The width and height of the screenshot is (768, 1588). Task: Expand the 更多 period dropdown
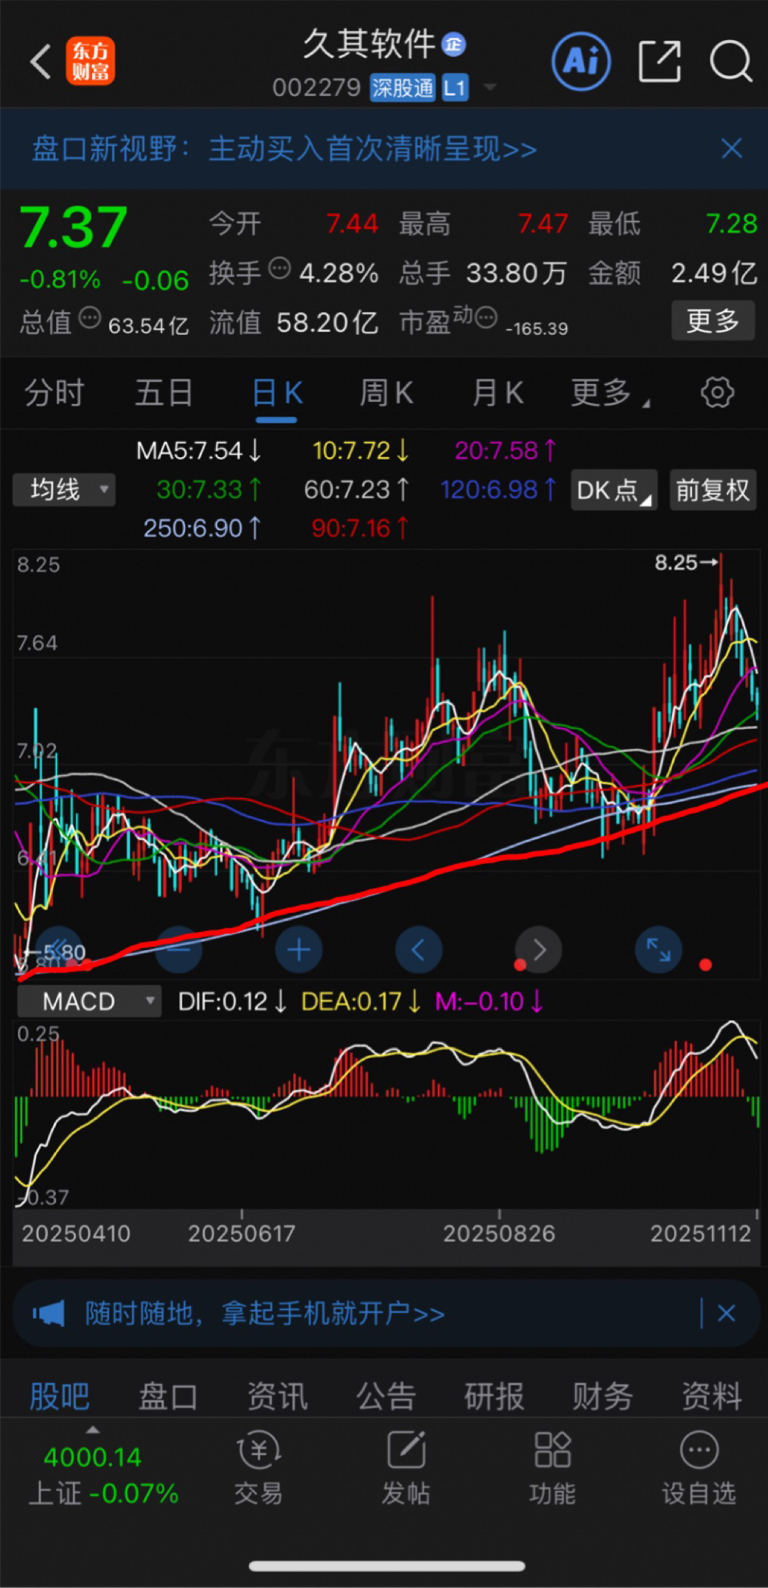pyautogui.click(x=610, y=393)
